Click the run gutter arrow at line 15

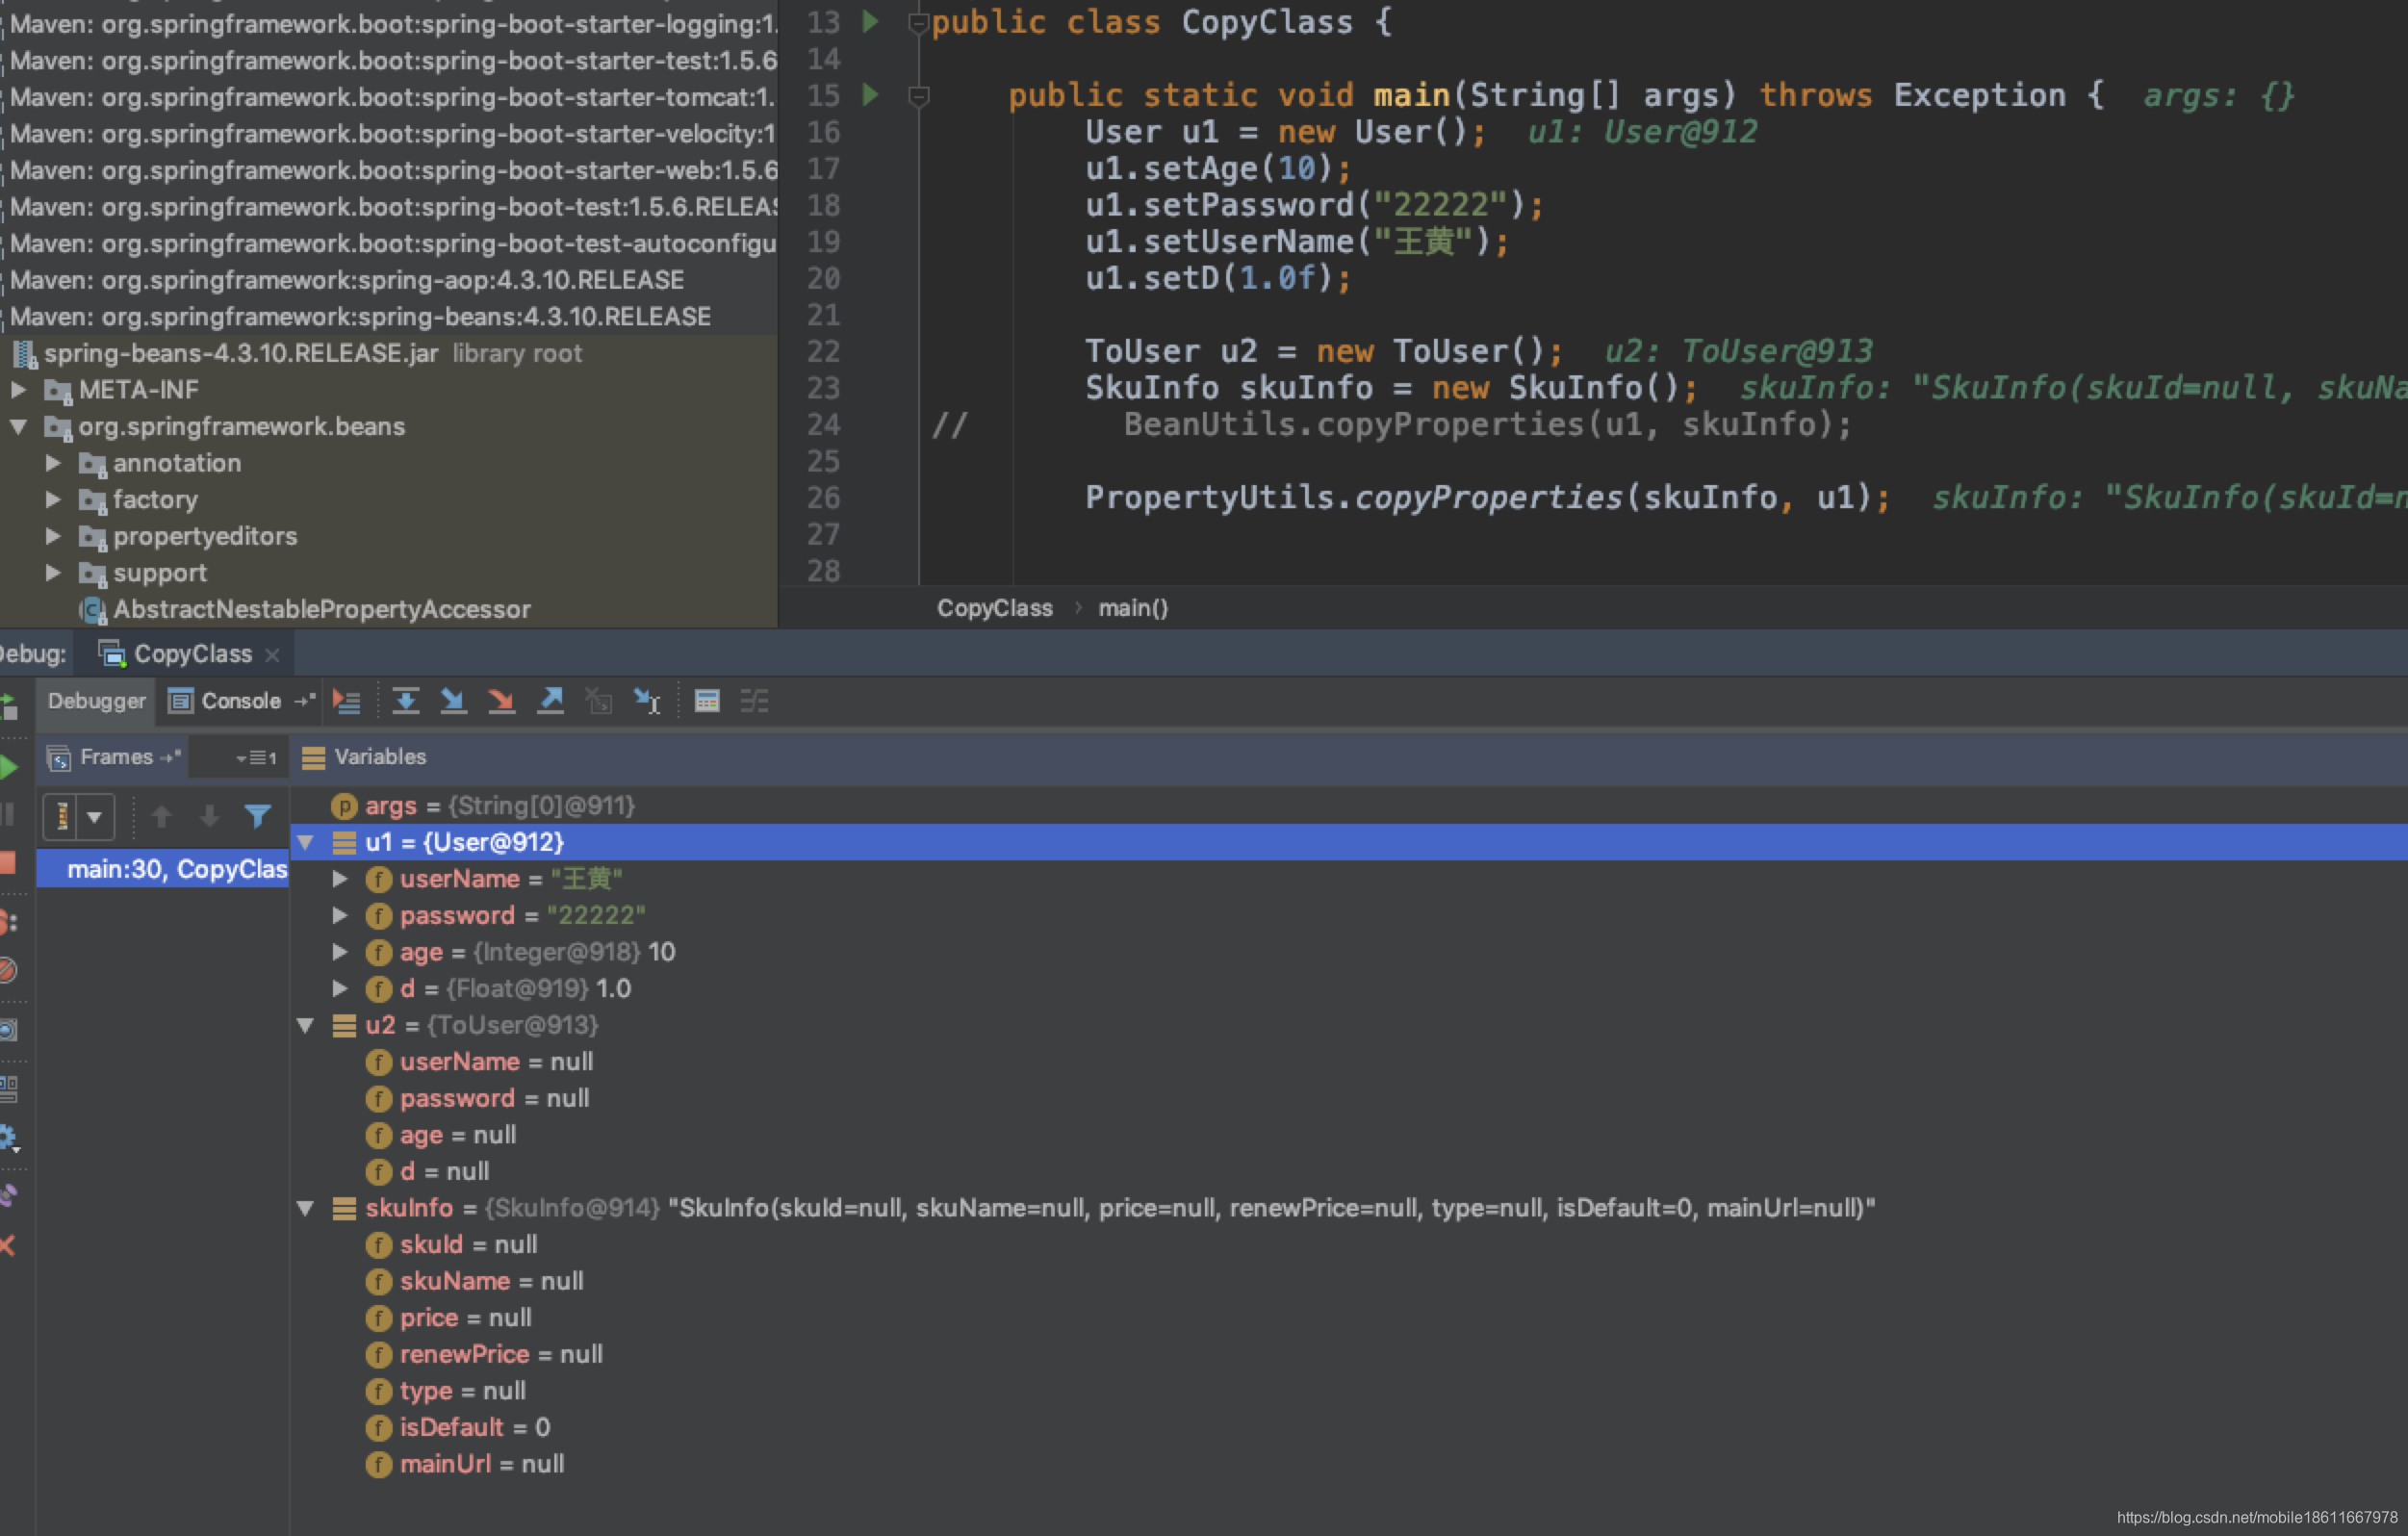(870, 95)
